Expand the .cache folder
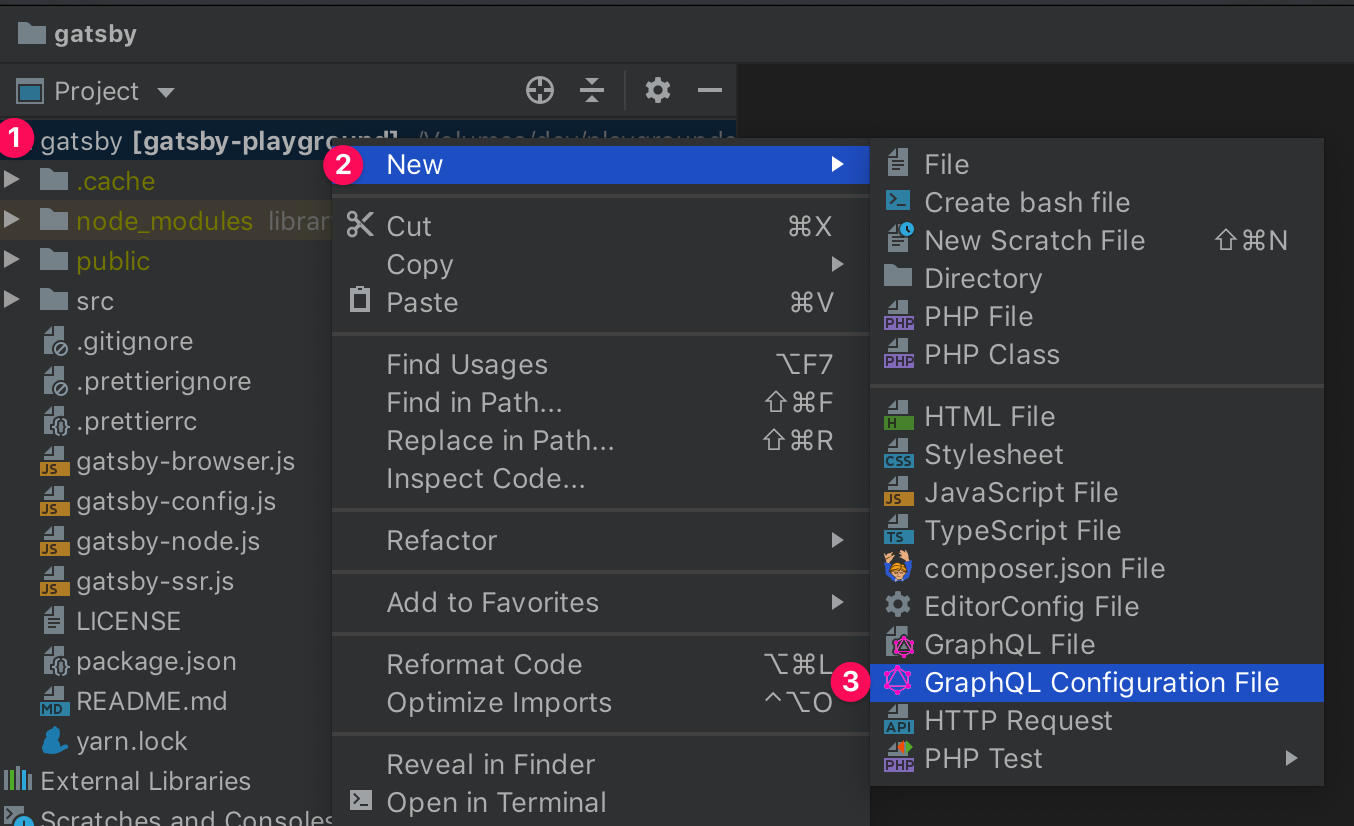The width and height of the screenshot is (1354, 826). [12, 181]
